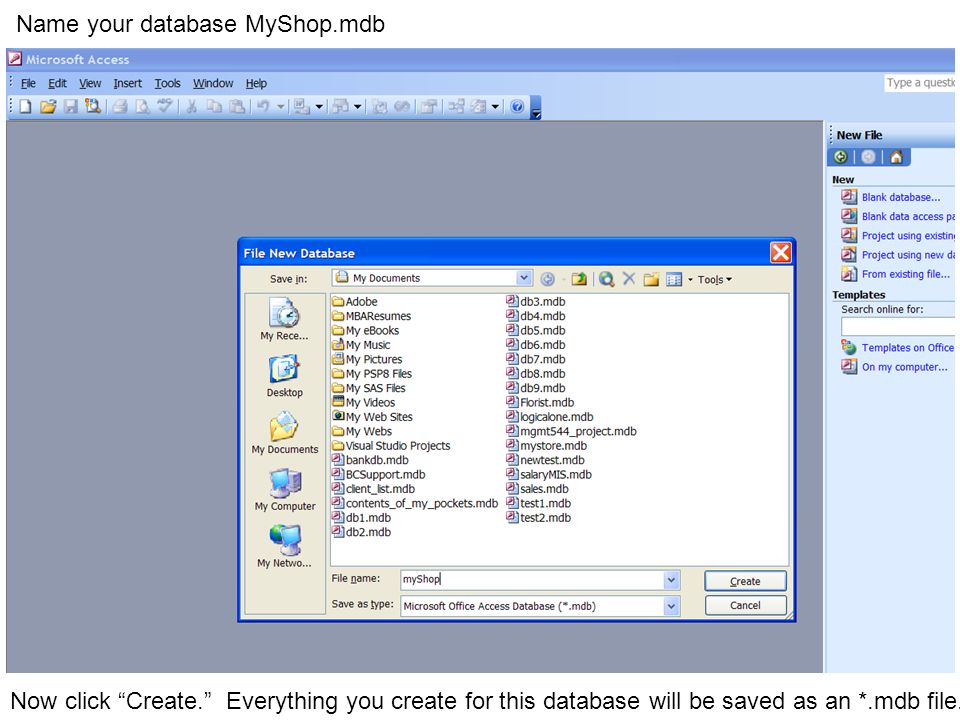Viewport: 960px width, 720px height.
Task: Open the Help menu
Action: pyautogui.click(x=256, y=83)
